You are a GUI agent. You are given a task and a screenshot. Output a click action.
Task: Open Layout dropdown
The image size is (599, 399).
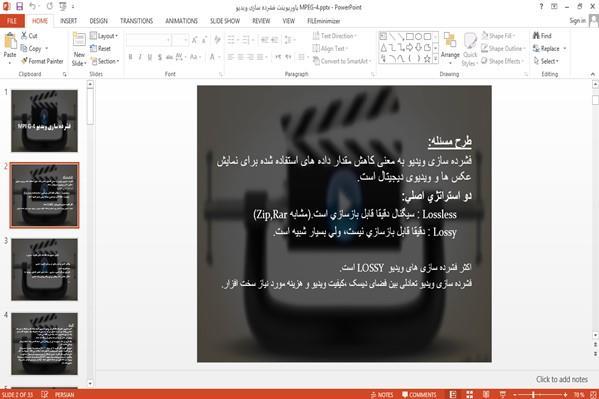click(104, 36)
